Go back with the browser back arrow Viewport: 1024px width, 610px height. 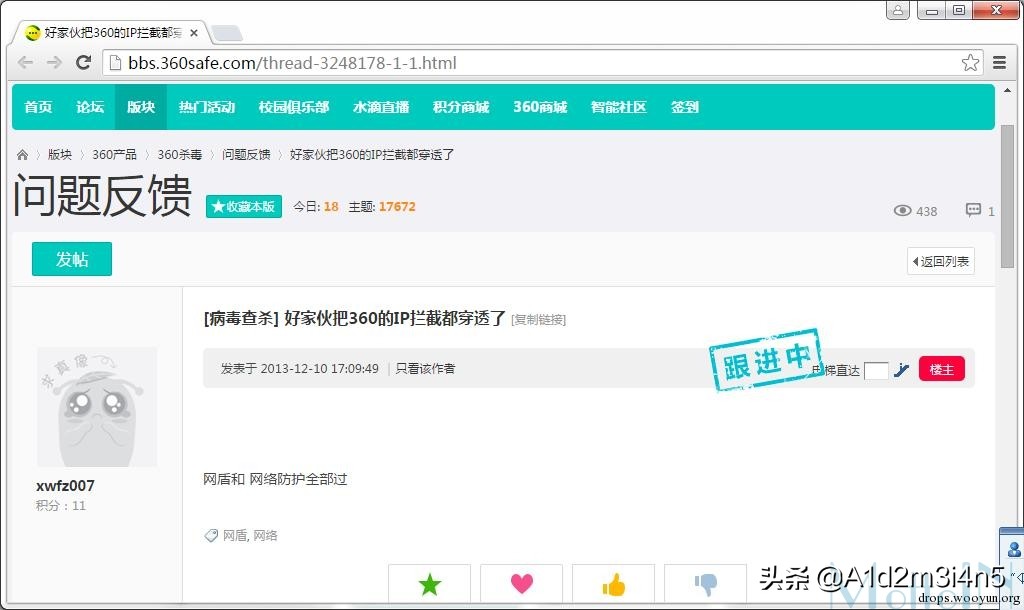[25, 63]
